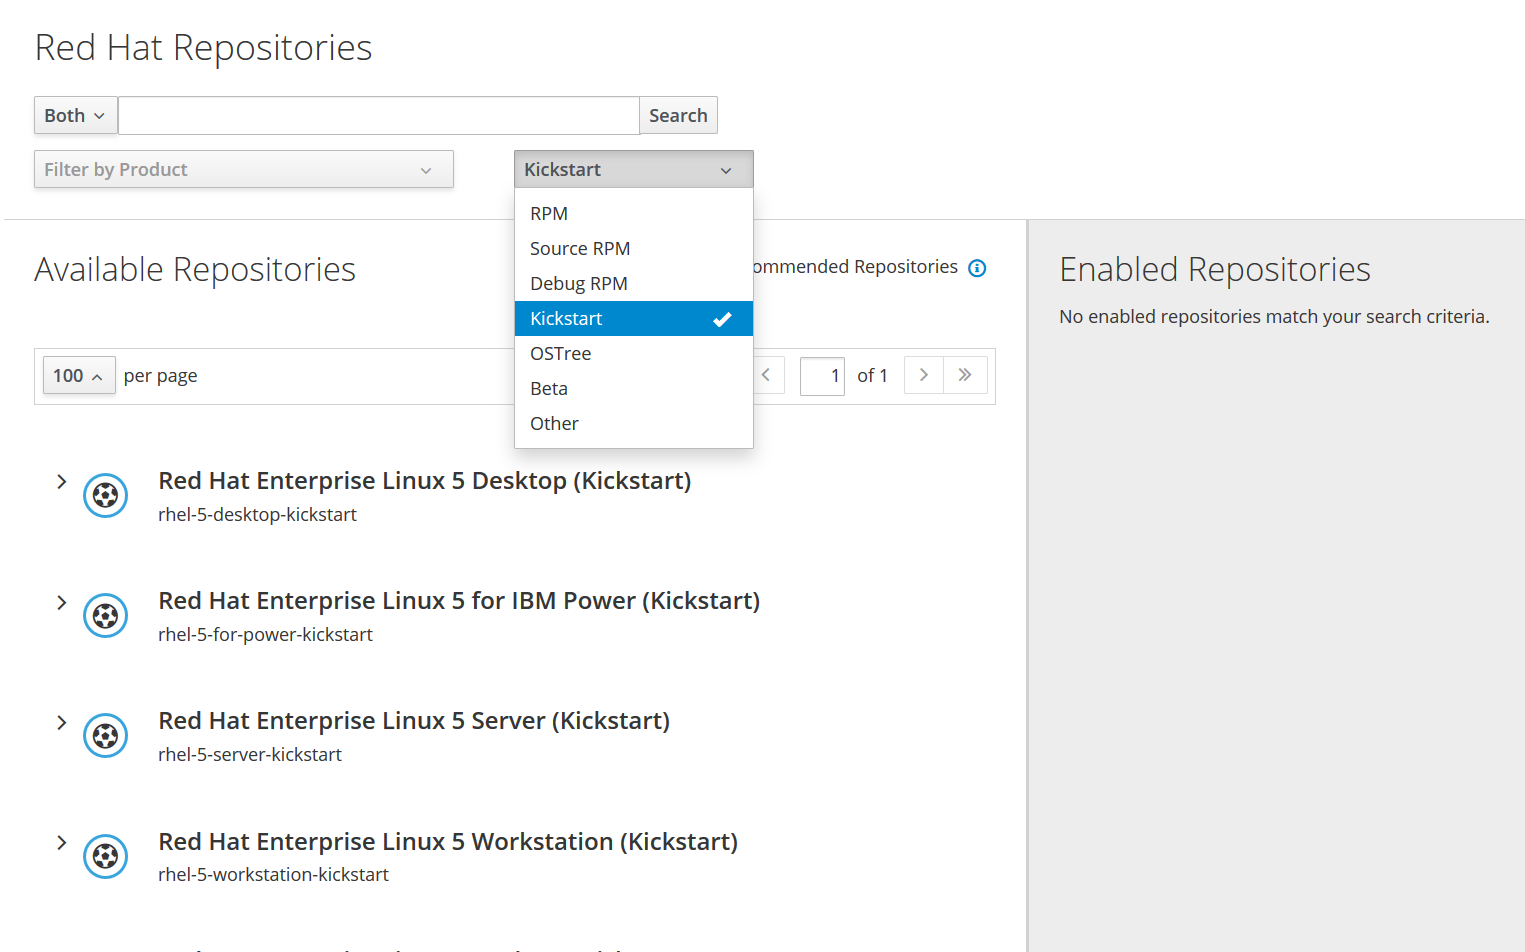Open the Filter by Product dropdown
Screen dimensions: 1525x952
pos(243,169)
